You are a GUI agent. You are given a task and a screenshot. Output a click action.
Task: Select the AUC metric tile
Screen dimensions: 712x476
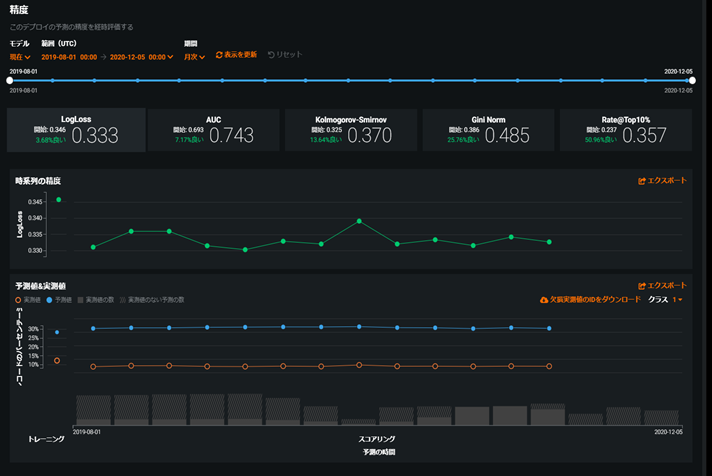pyautogui.click(x=213, y=130)
